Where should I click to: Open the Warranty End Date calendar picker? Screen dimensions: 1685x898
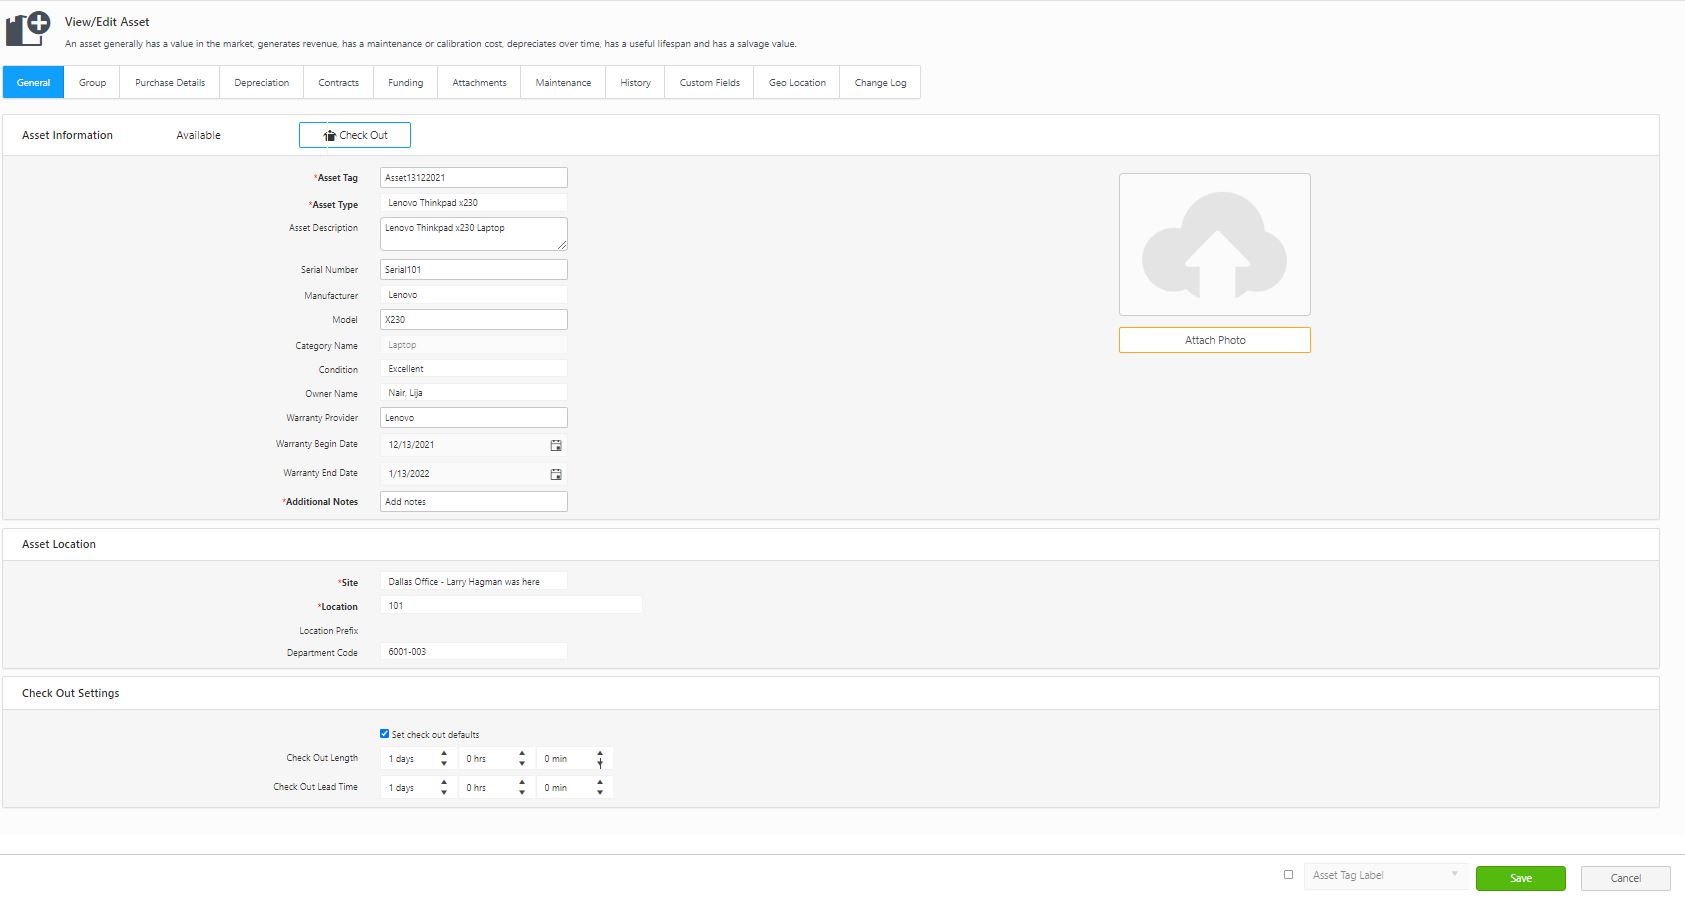click(556, 474)
